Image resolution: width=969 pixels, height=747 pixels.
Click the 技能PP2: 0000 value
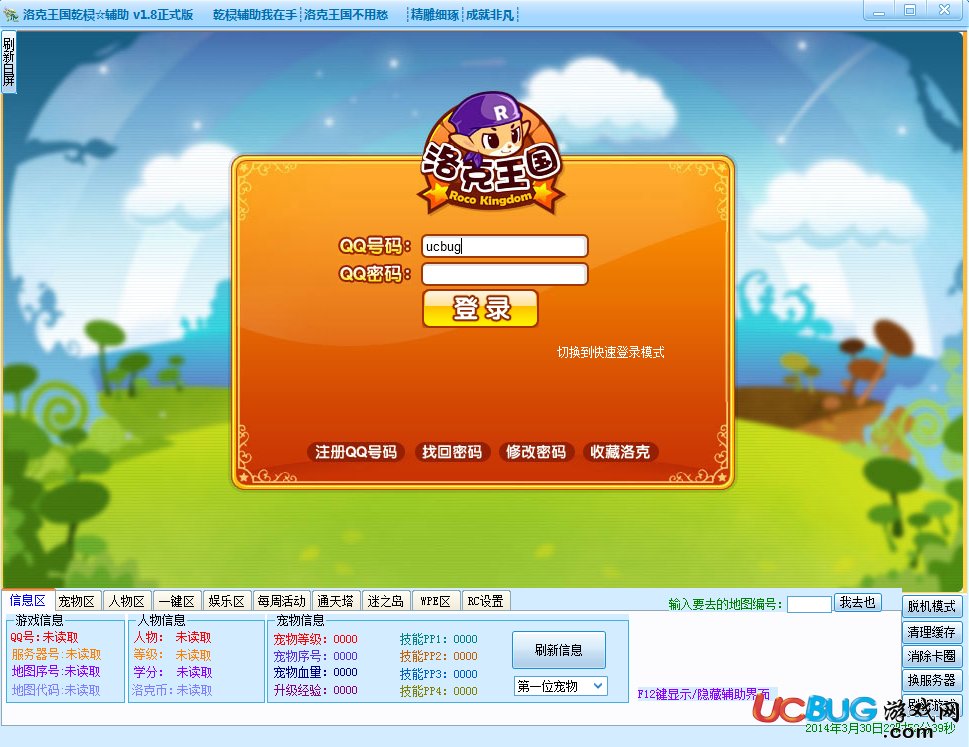coord(438,656)
